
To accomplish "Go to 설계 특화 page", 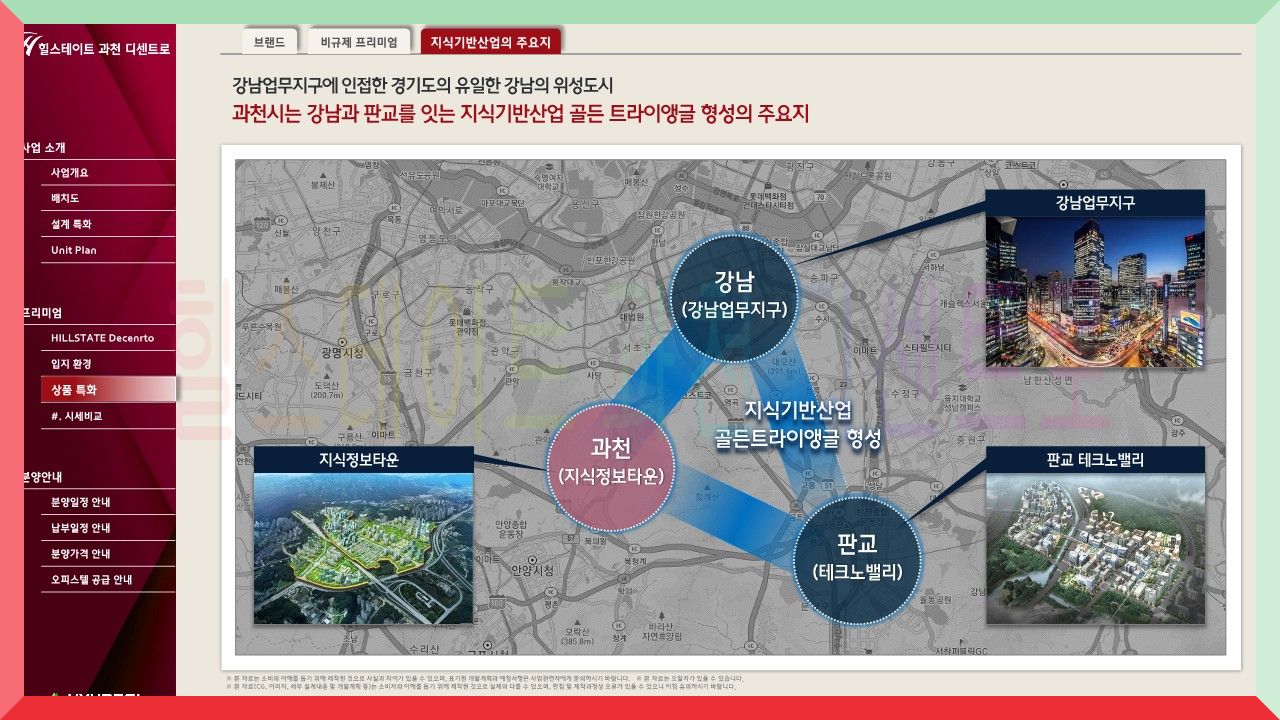I will [x=108, y=225].
